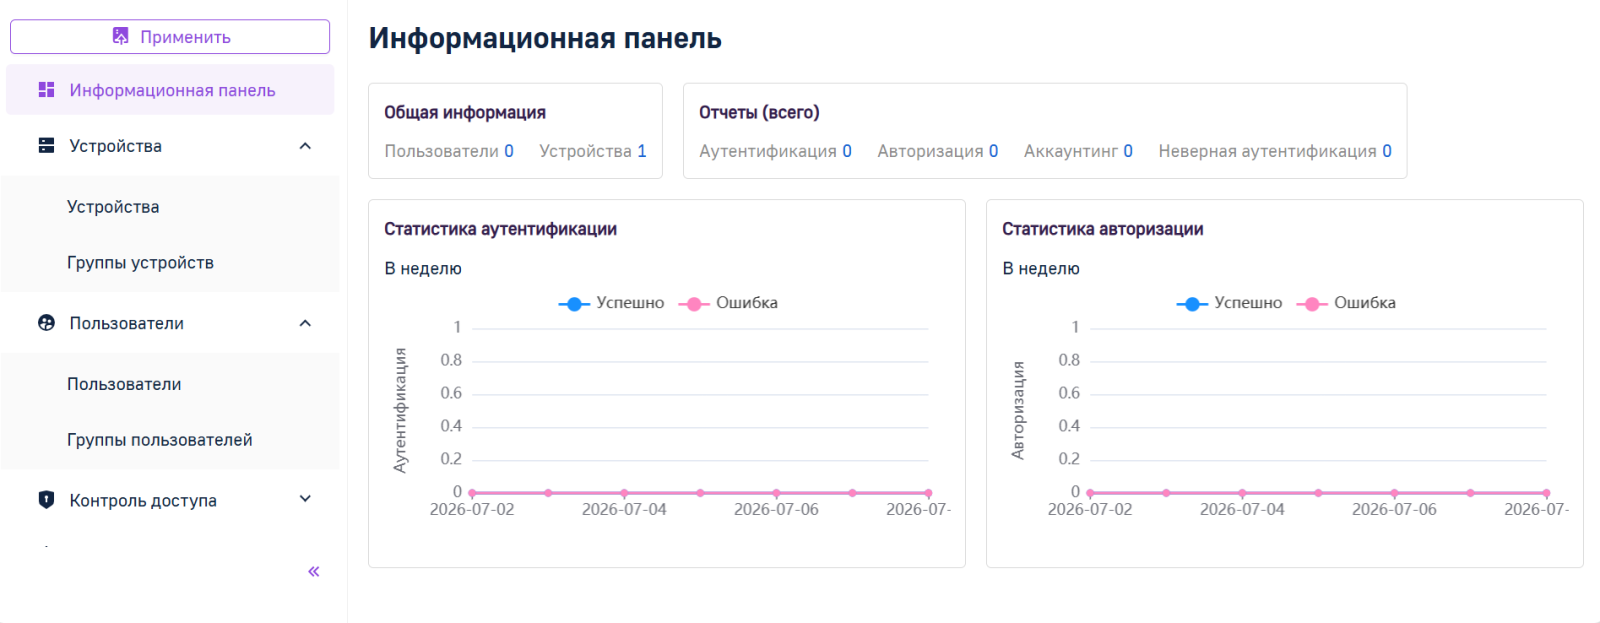Click the Устройства server icon in sidebar

coord(46,146)
